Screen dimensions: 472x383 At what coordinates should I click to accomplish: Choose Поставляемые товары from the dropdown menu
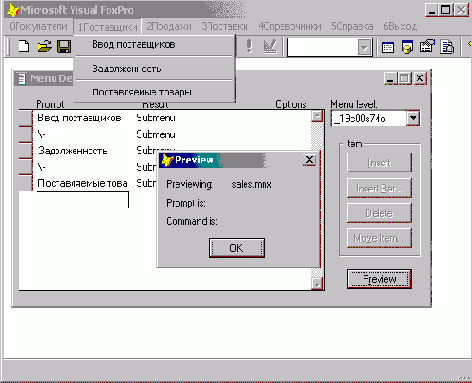point(154,92)
